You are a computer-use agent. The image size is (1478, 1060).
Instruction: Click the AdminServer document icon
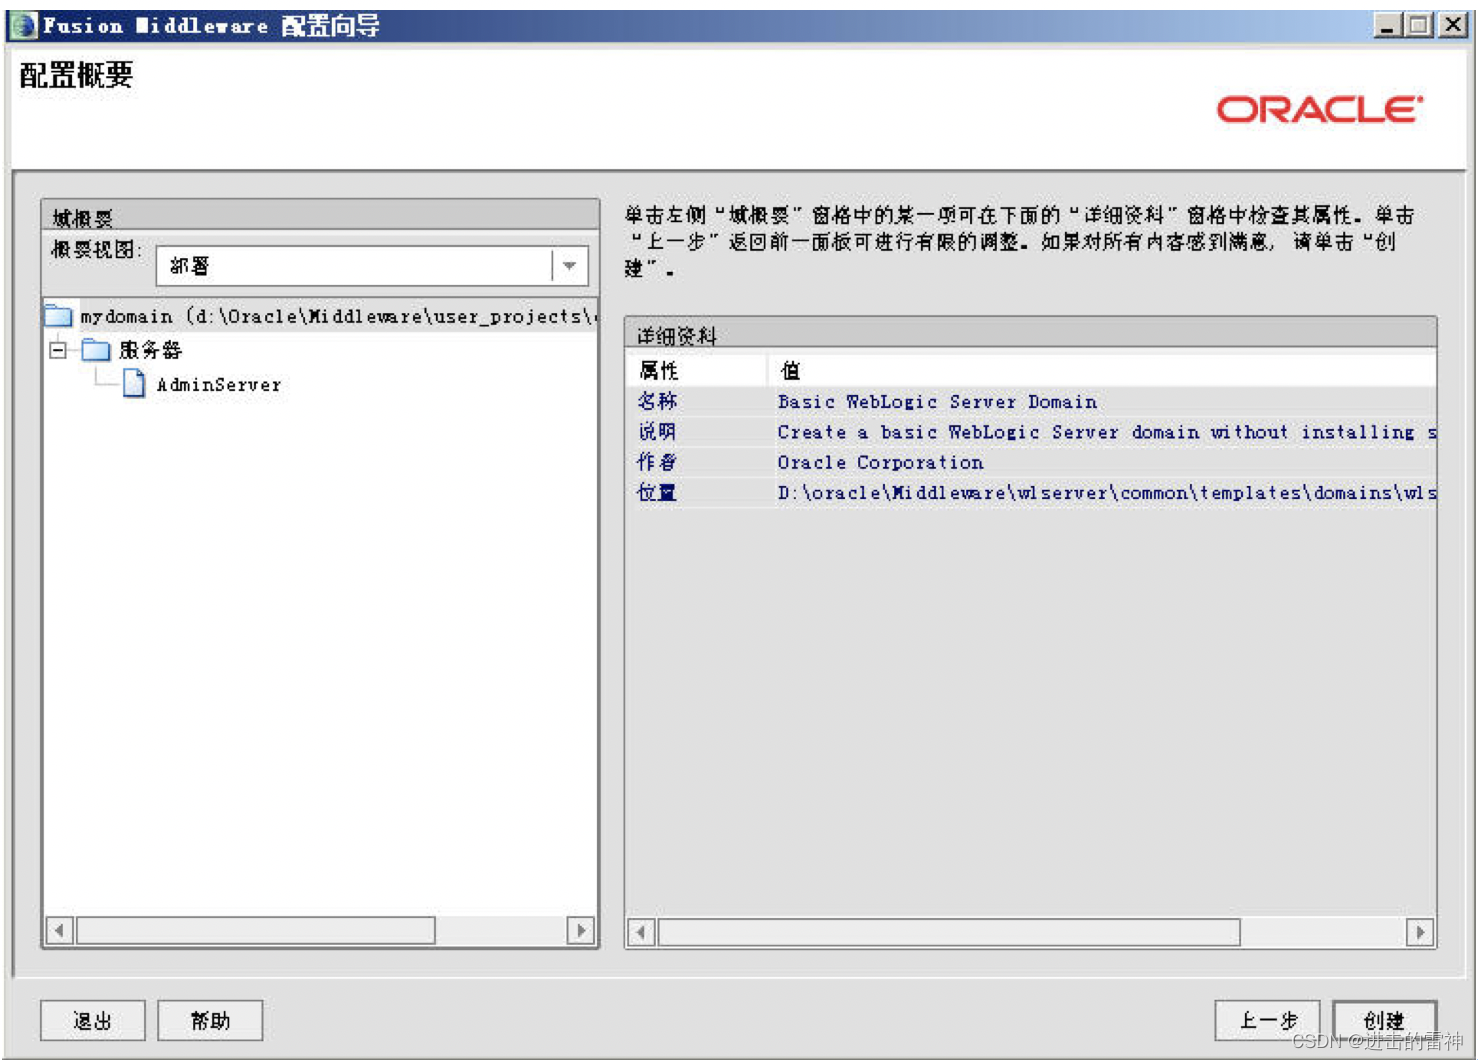[x=134, y=383]
